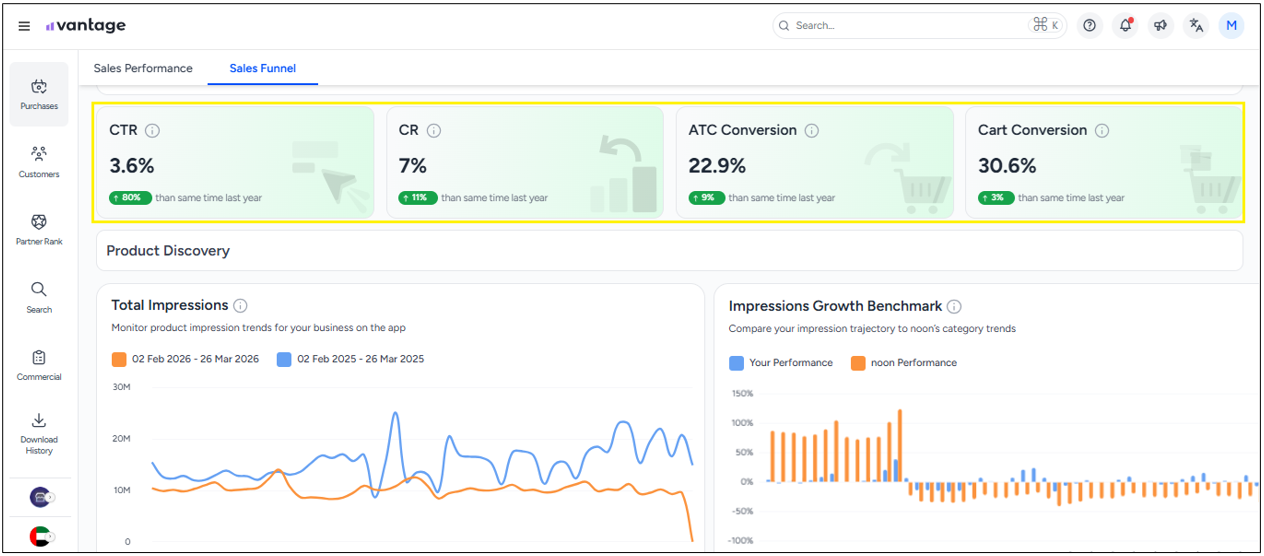This screenshot has height=556, width=1264.
Task: Open Download History in sidebar
Action: 39,433
